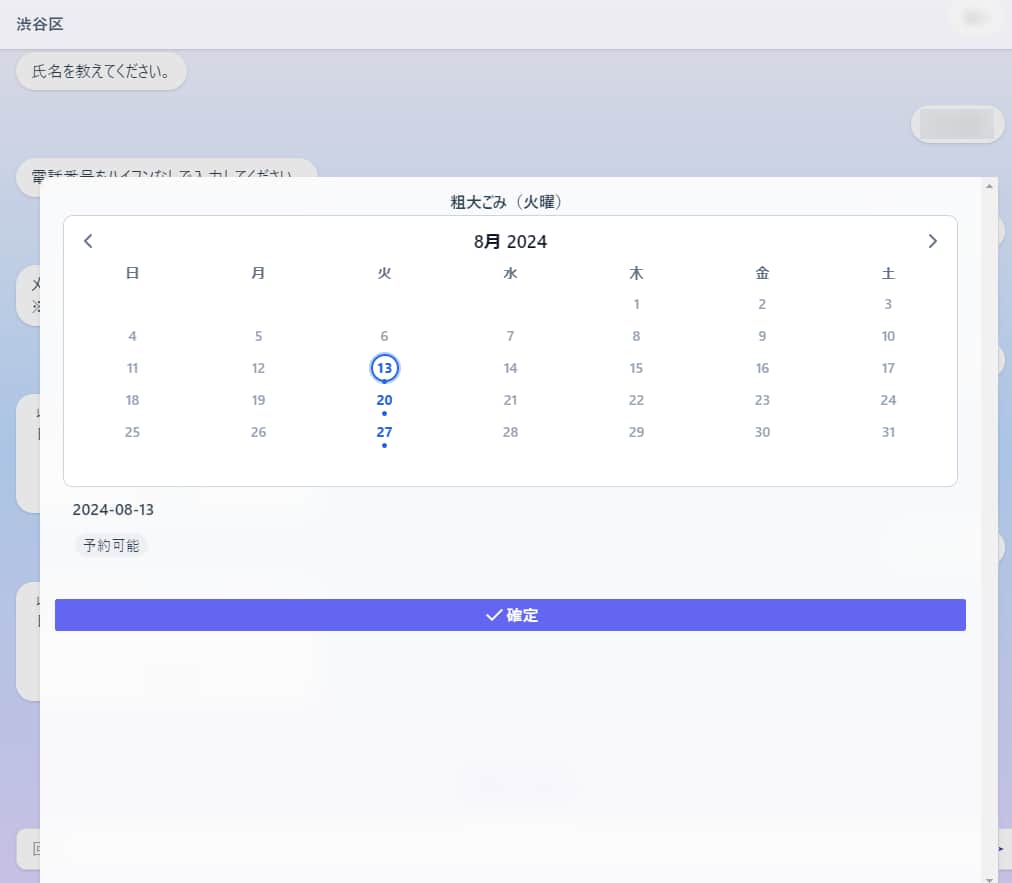Select August 20 in calendar

(385, 400)
